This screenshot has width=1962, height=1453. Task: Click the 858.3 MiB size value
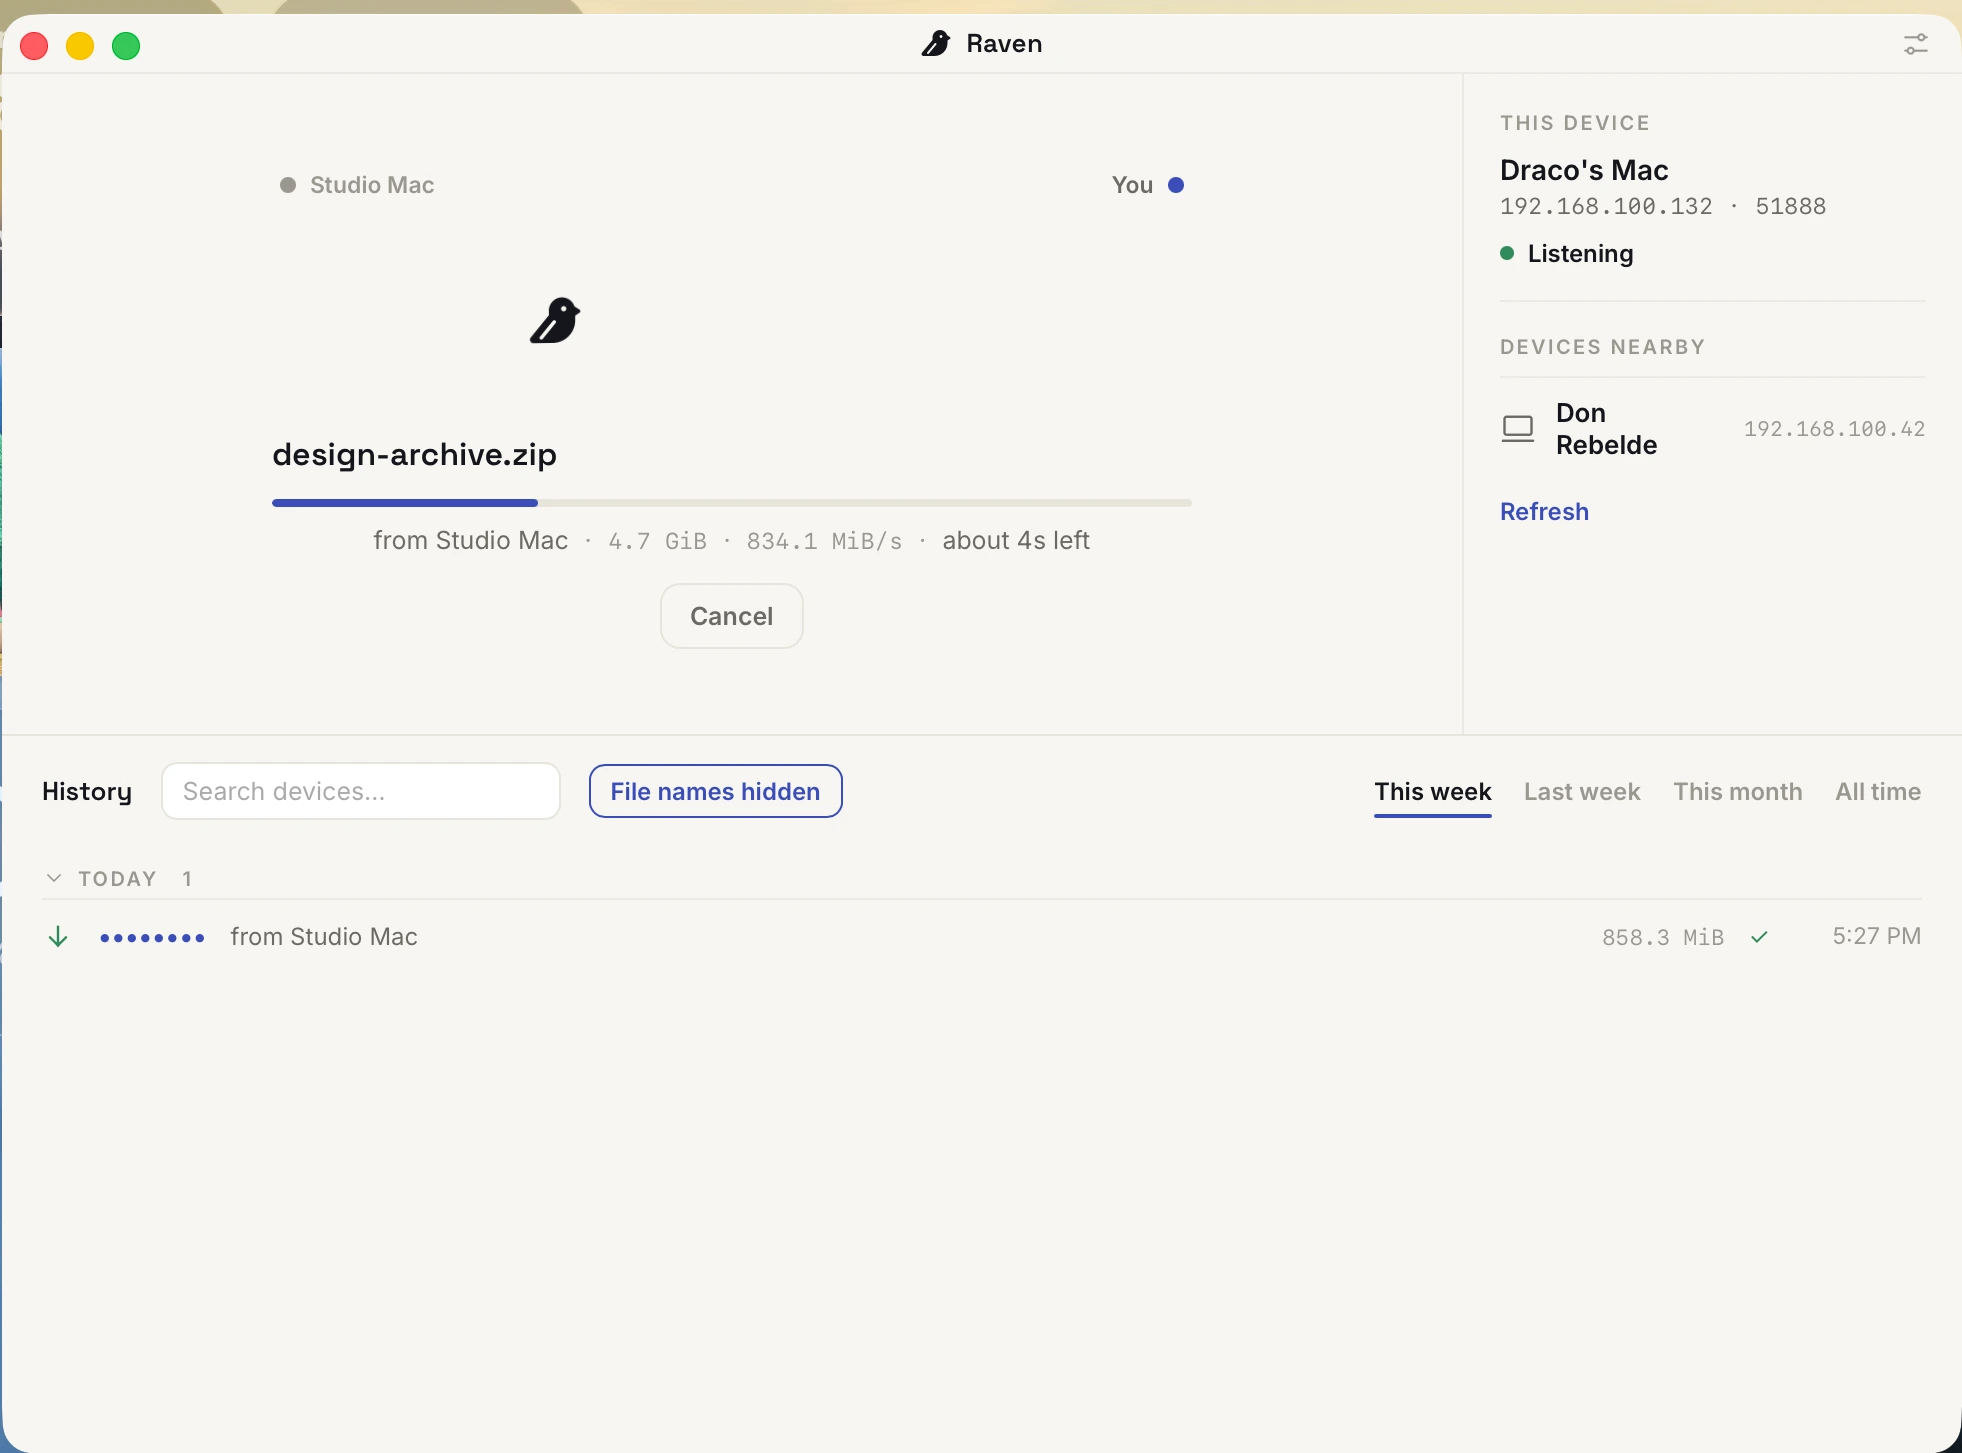[x=1663, y=937]
